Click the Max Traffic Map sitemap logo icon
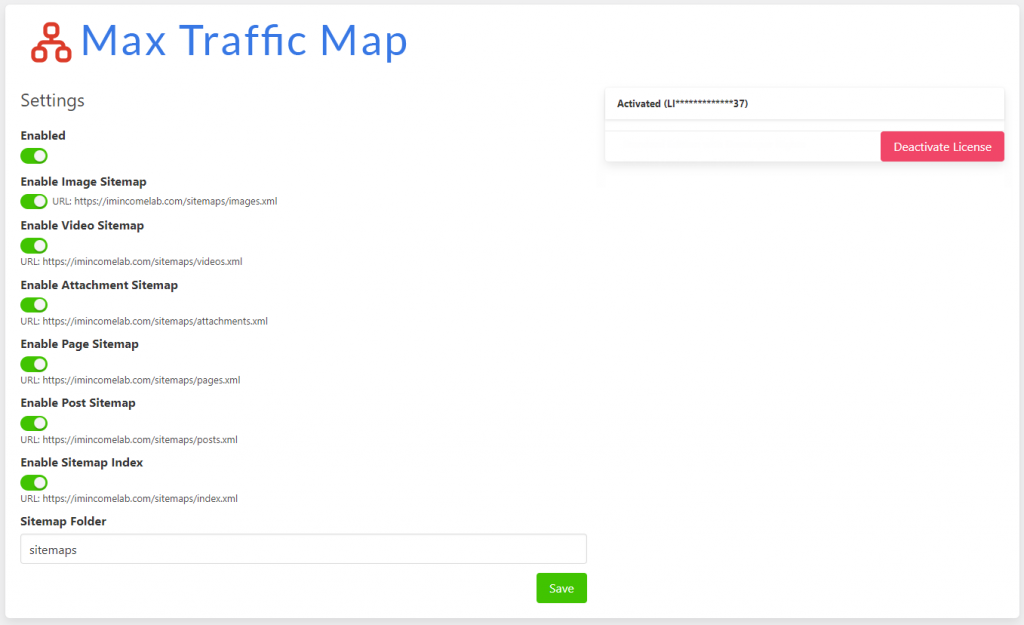1024x625 pixels. (49, 42)
